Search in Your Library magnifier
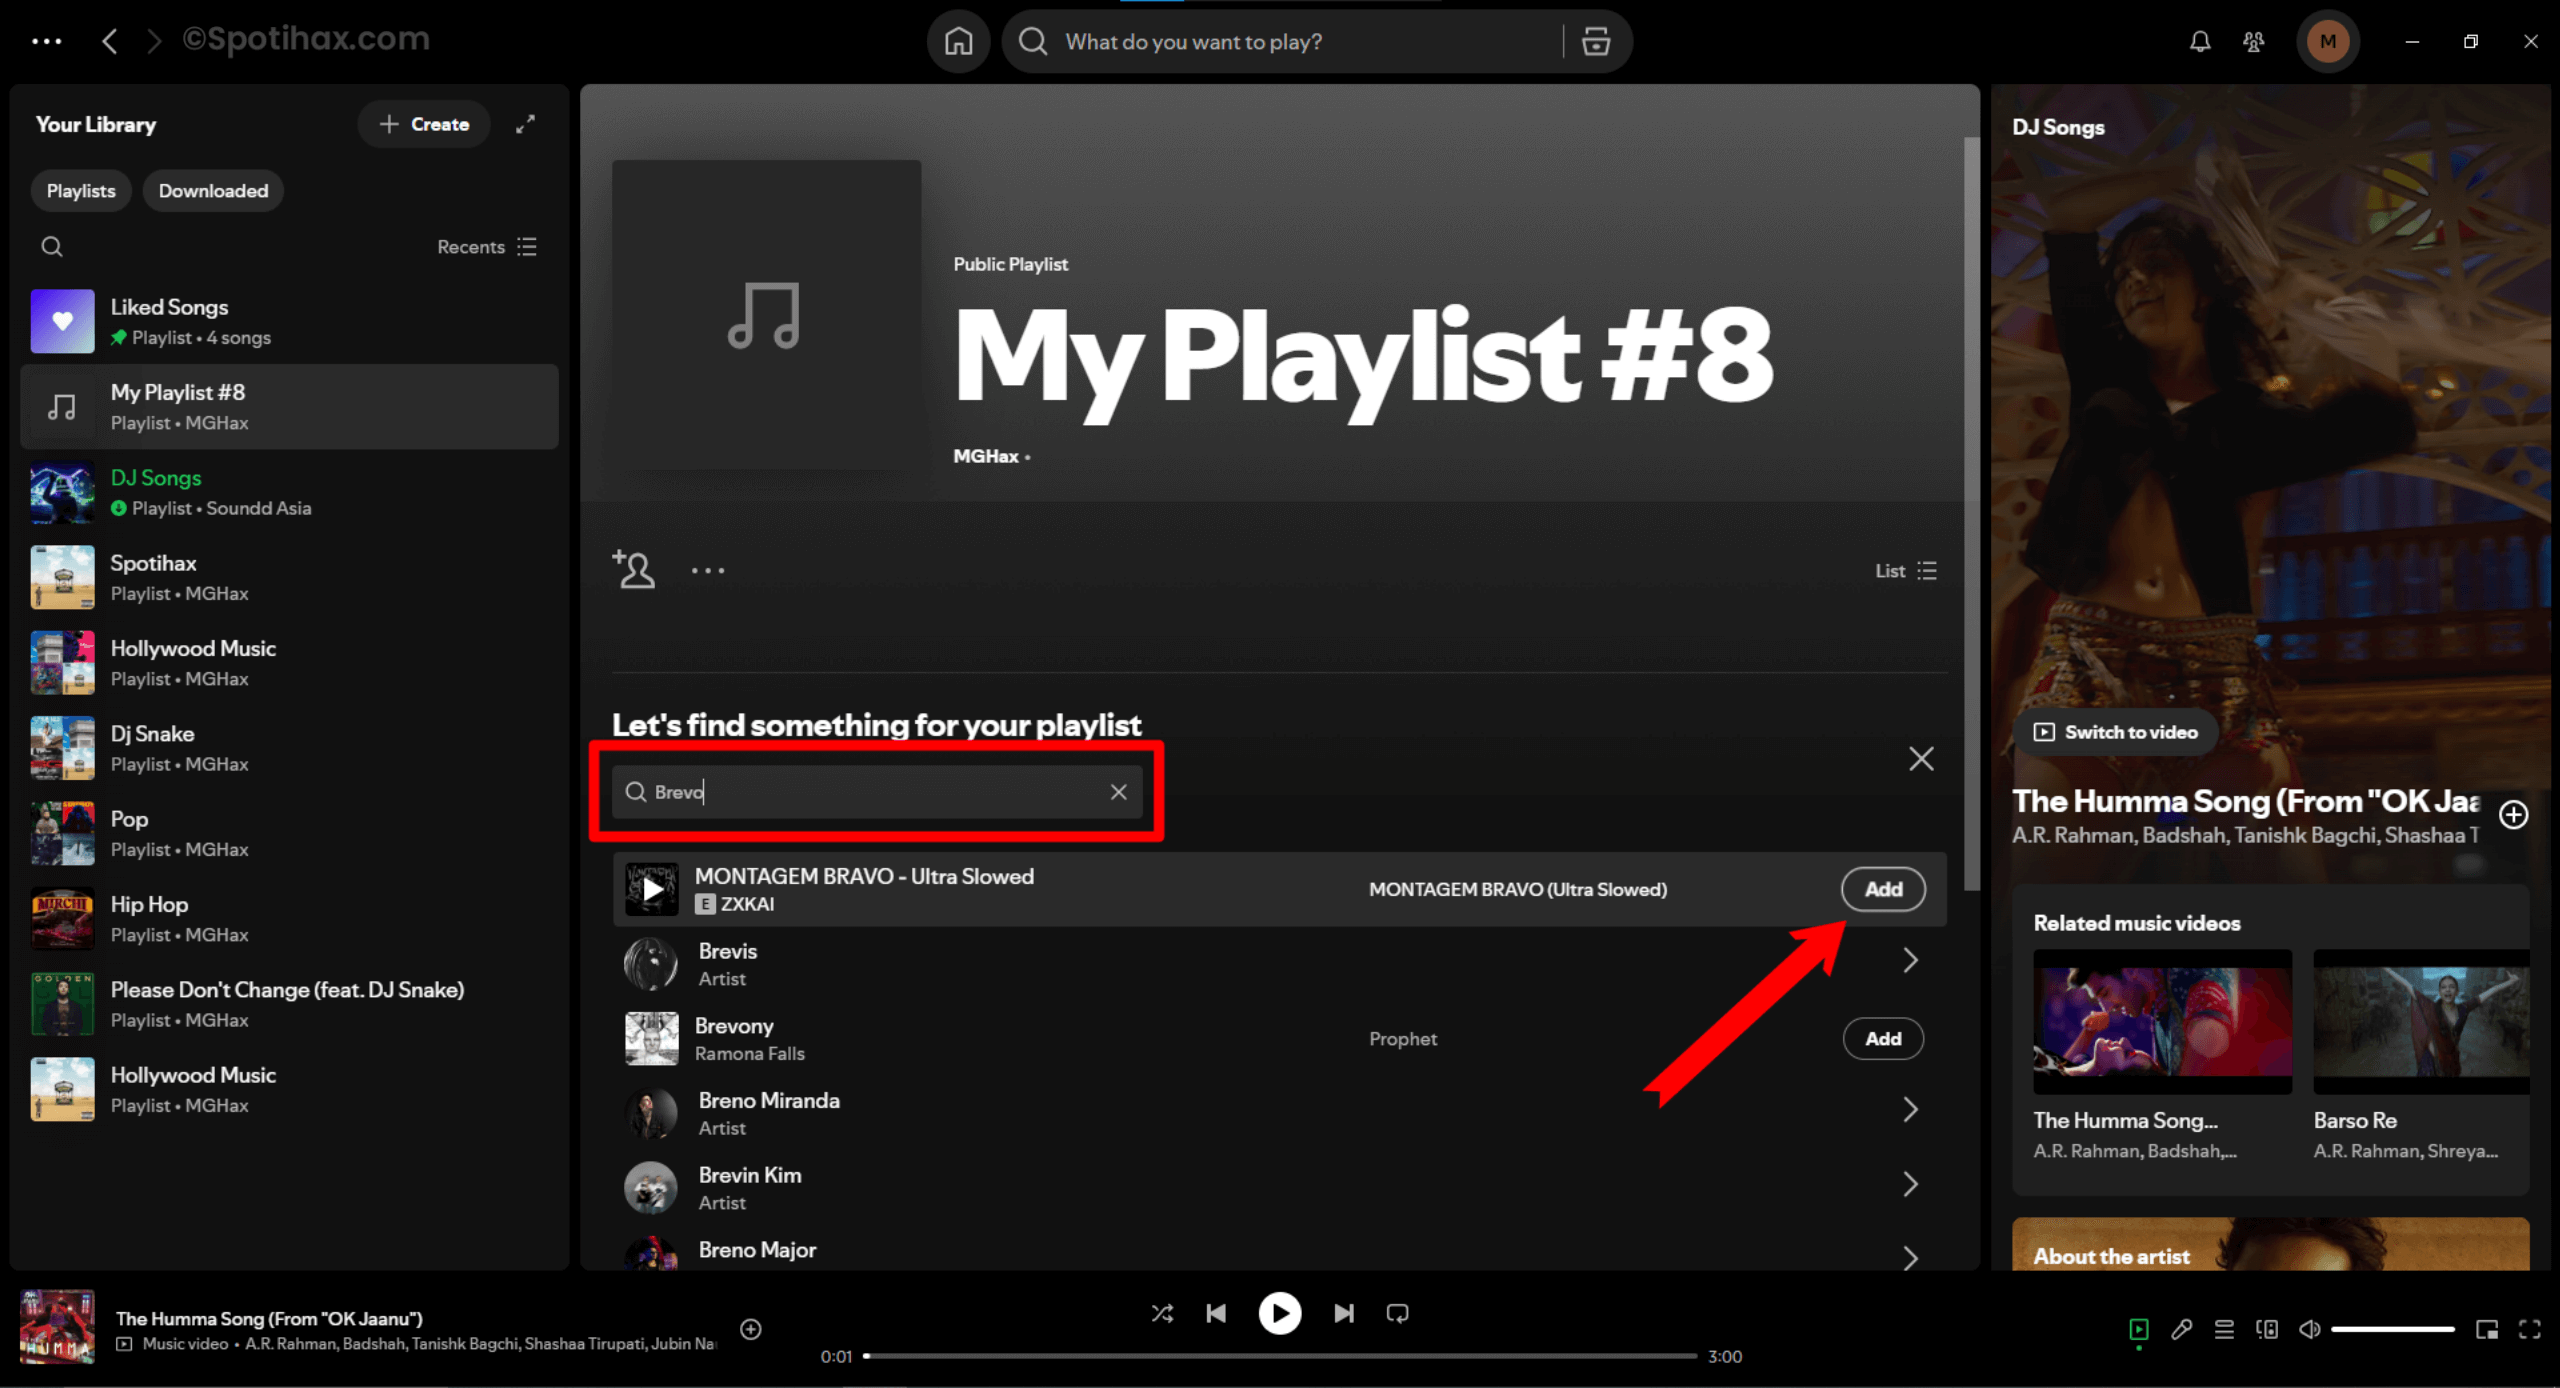Viewport: 2560px width, 1388px height. pos(52,246)
